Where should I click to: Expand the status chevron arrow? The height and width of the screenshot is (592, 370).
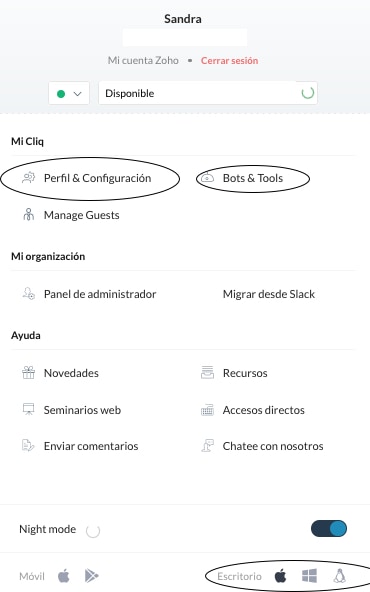(x=77, y=94)
